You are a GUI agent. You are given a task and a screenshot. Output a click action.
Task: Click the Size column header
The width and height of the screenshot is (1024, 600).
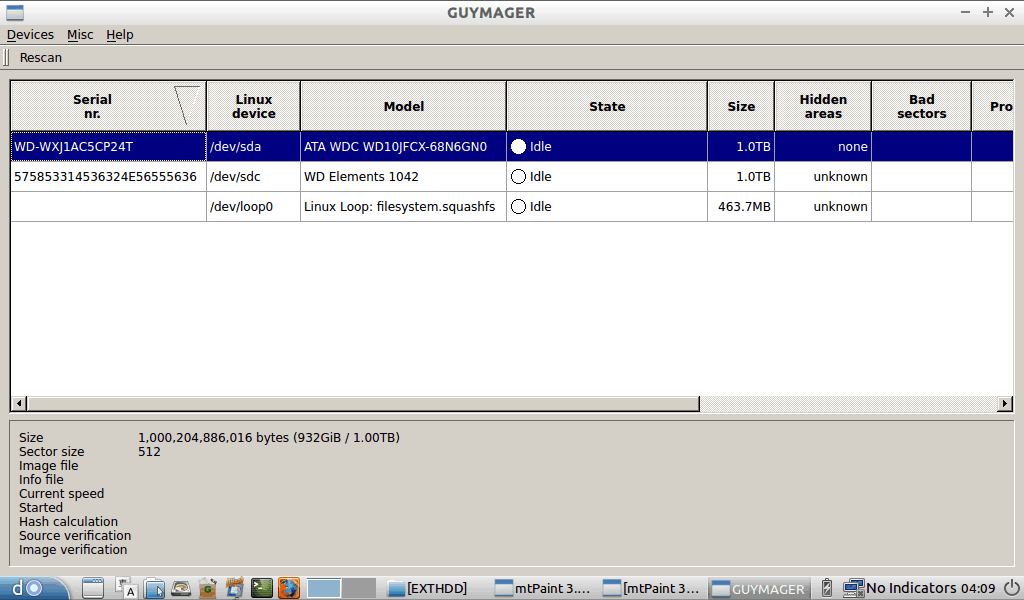(x=741, y=106)
